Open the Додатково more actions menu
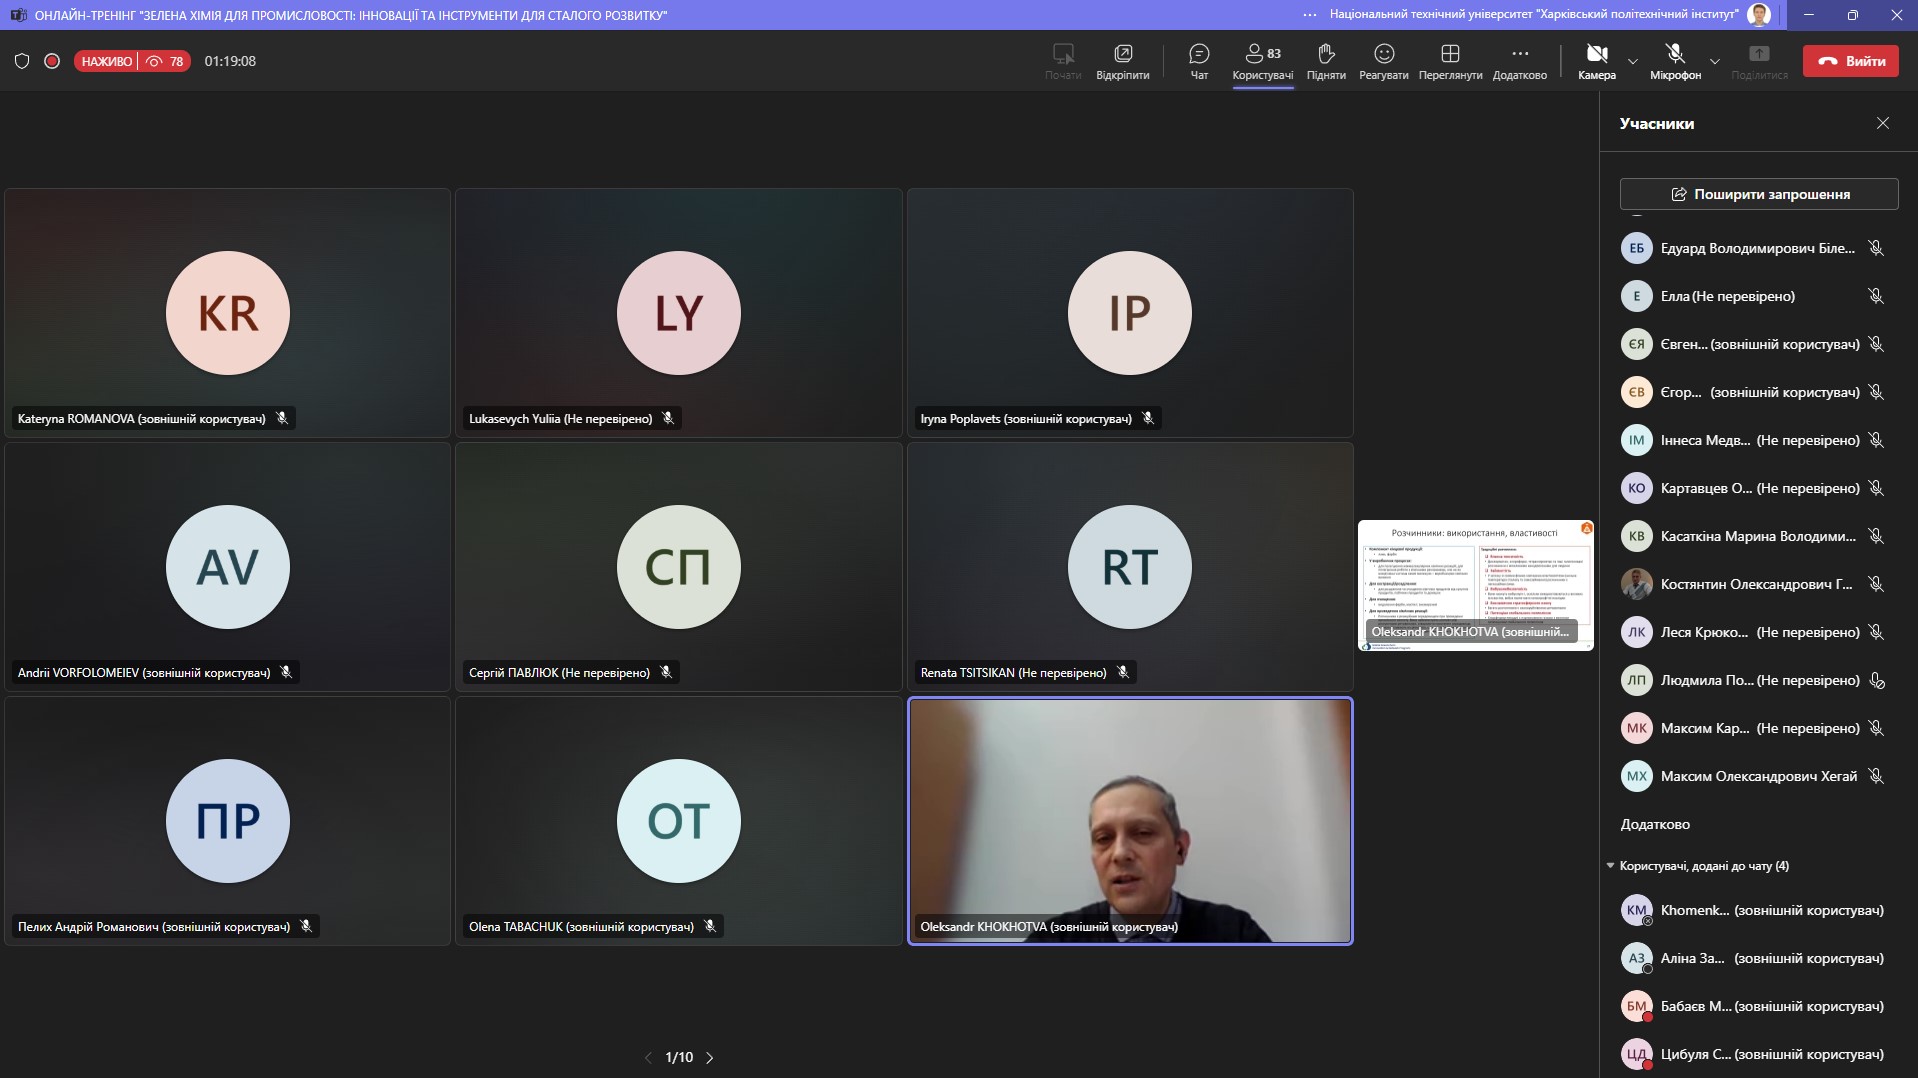The height and width of the screenshot is (1078, 1918). point(1519,60)
